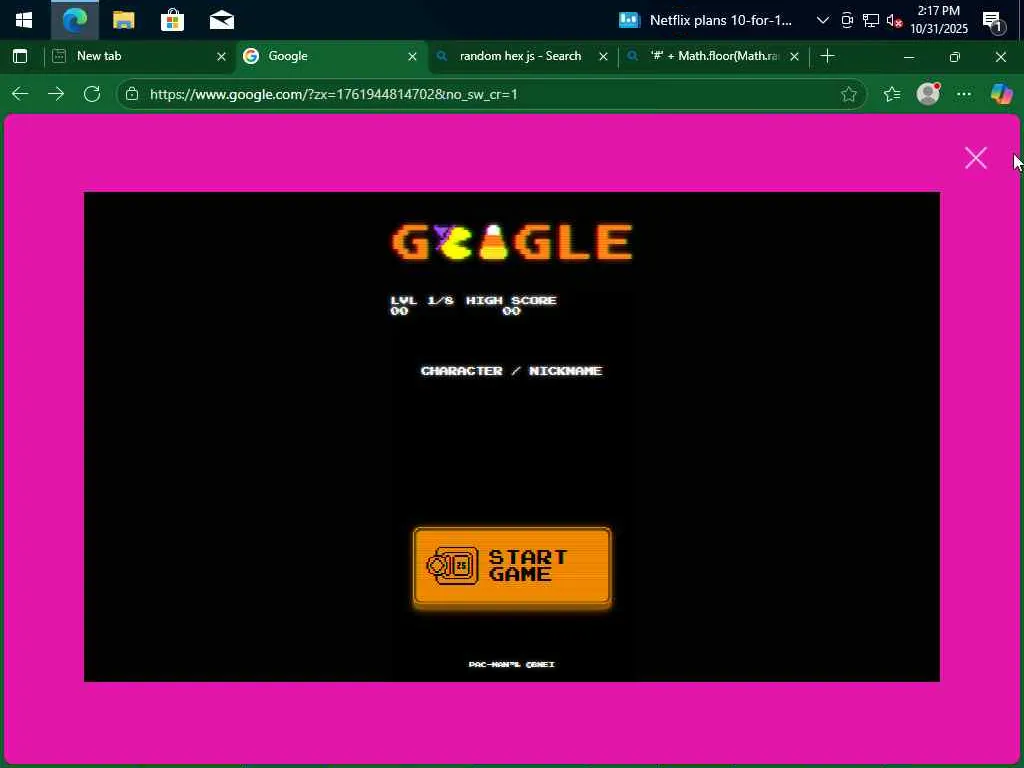Go back to the previous page
1024x768 pixels.
coord(20,94)
